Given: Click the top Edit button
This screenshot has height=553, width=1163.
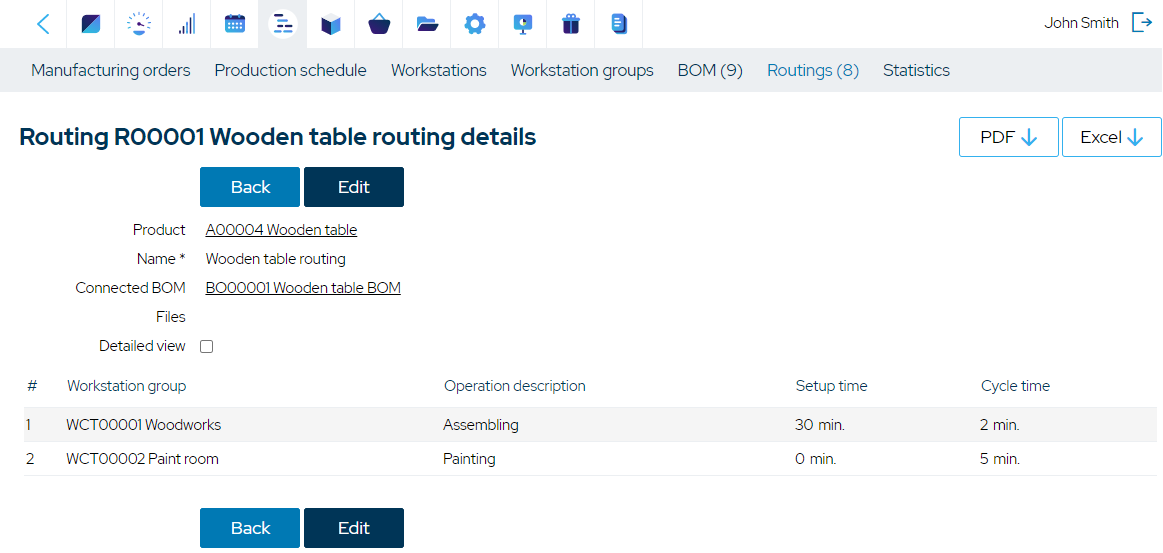Looking at the screenshot, I should pyautogui.click(x=354, y=187).
